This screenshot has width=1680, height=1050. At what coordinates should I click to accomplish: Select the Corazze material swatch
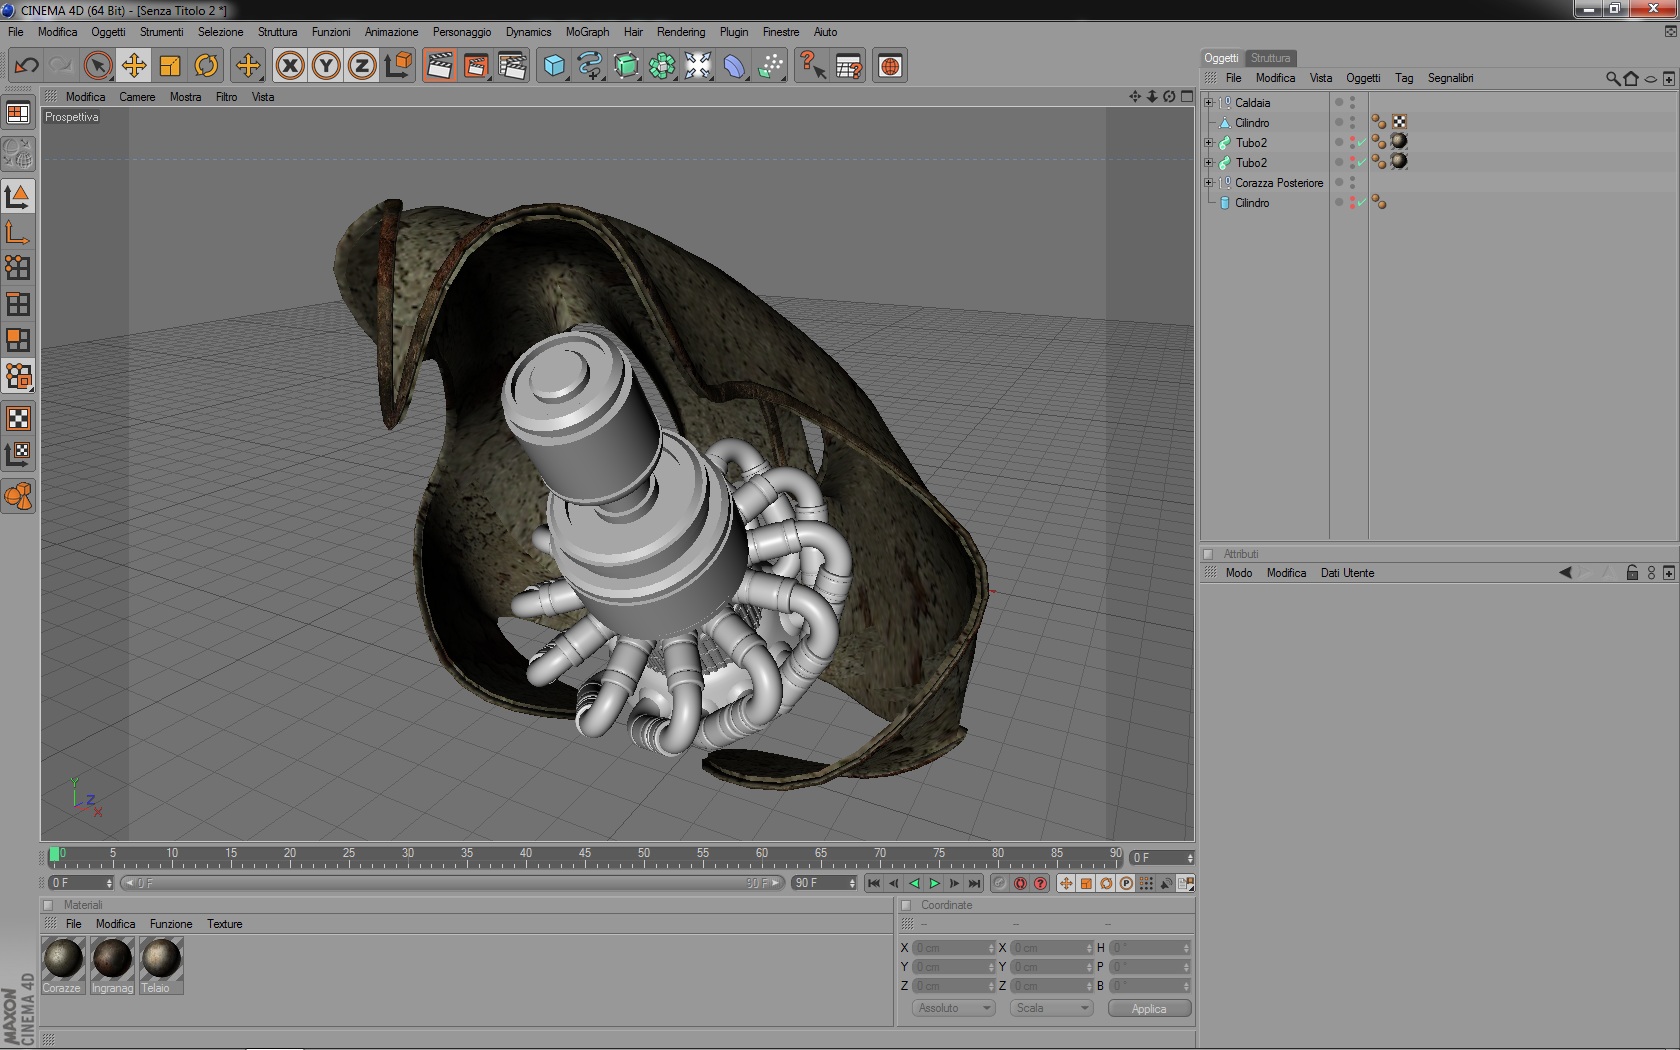[x=62, y=959]
